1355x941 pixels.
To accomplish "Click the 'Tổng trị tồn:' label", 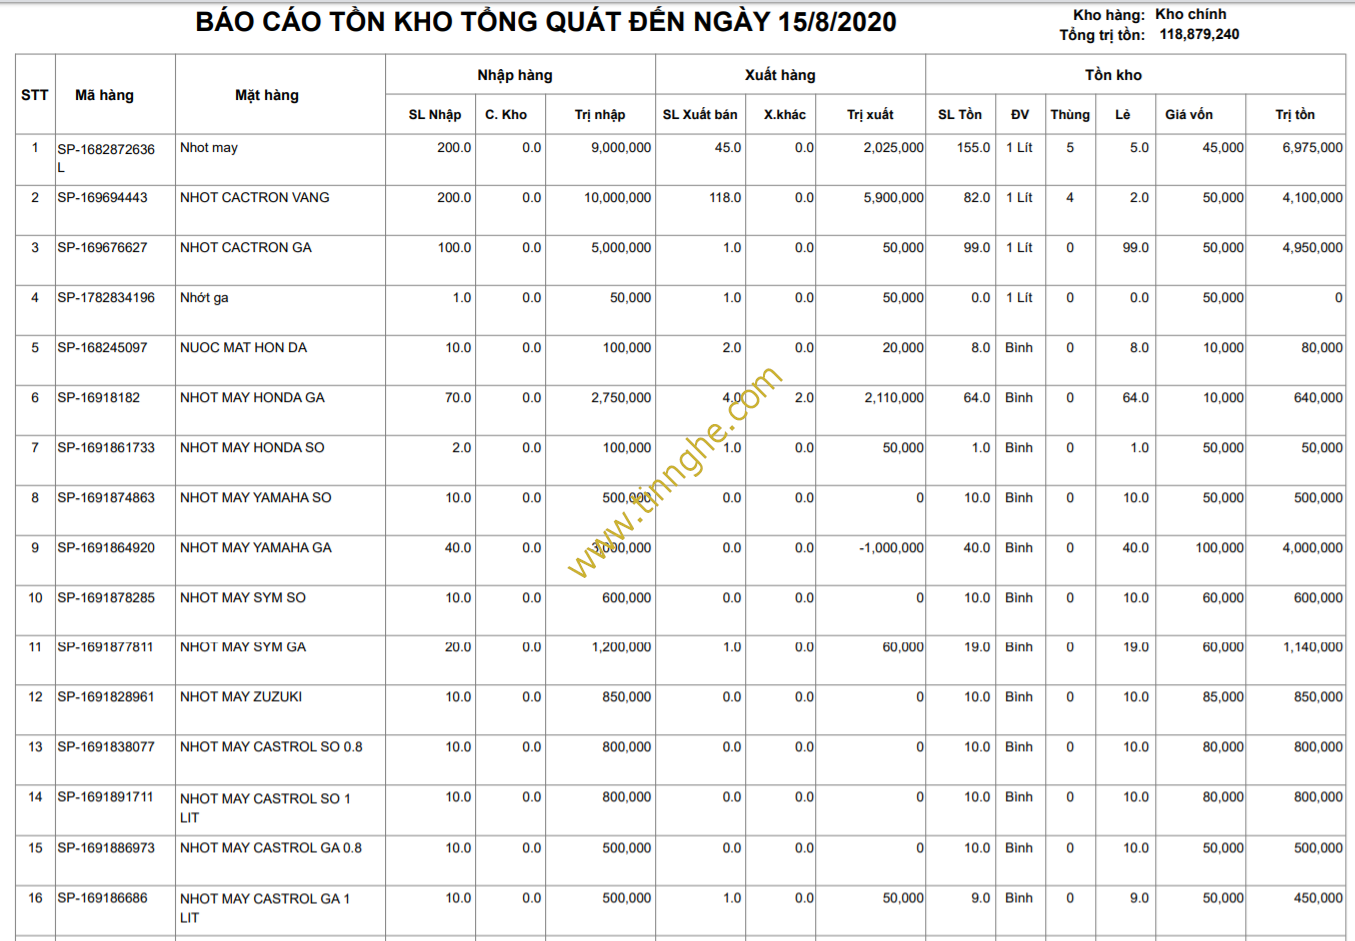I will pos(1102,34).
